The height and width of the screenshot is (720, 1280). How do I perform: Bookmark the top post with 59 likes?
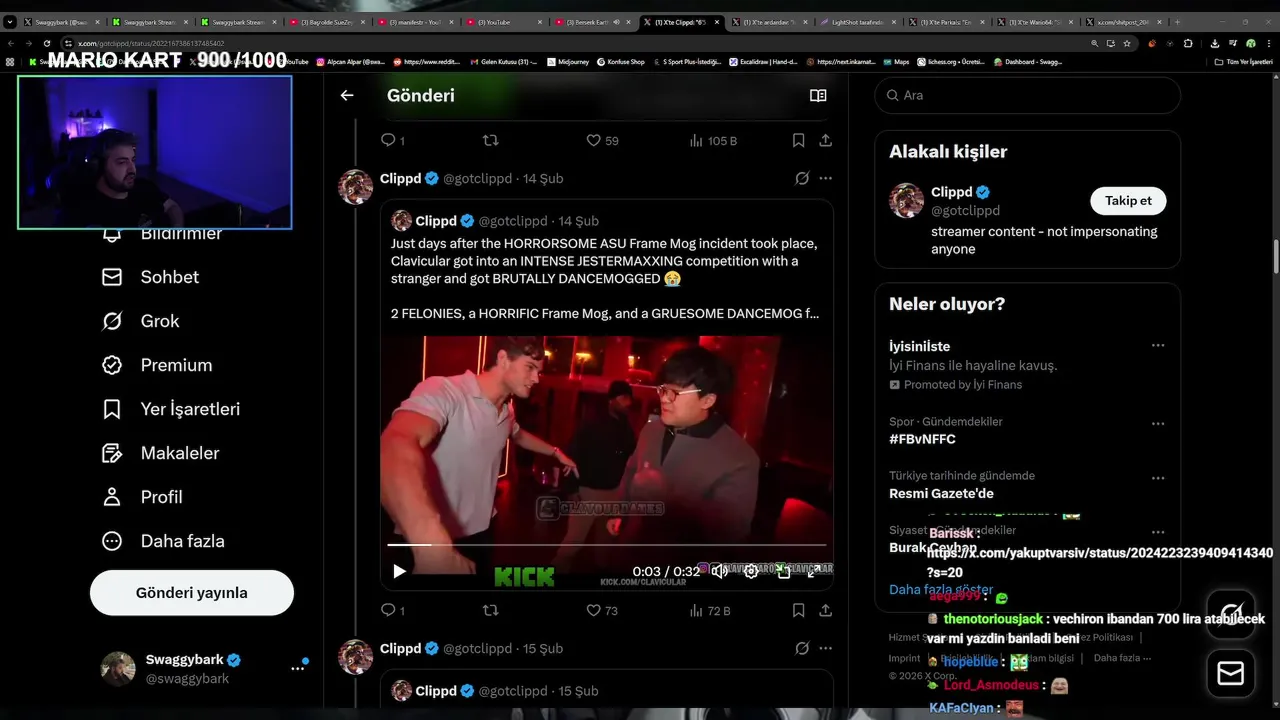pyautogui.click(x=798, y=140)
